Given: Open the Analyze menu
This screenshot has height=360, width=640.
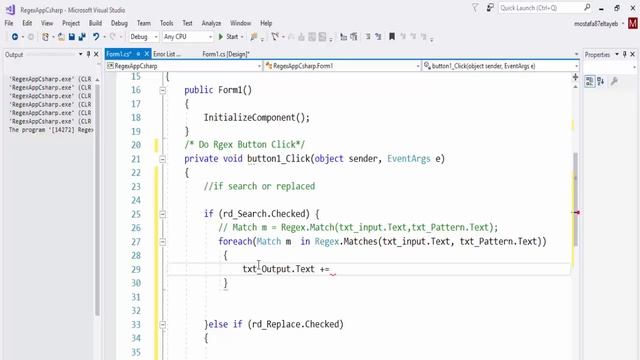Looking at the screenshot, I should 211,23.
